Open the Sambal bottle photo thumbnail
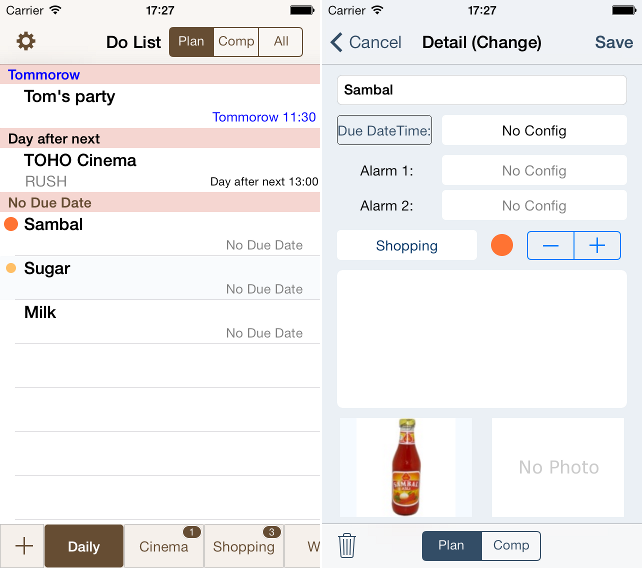The image size is (642, 568). click(406, 467)
